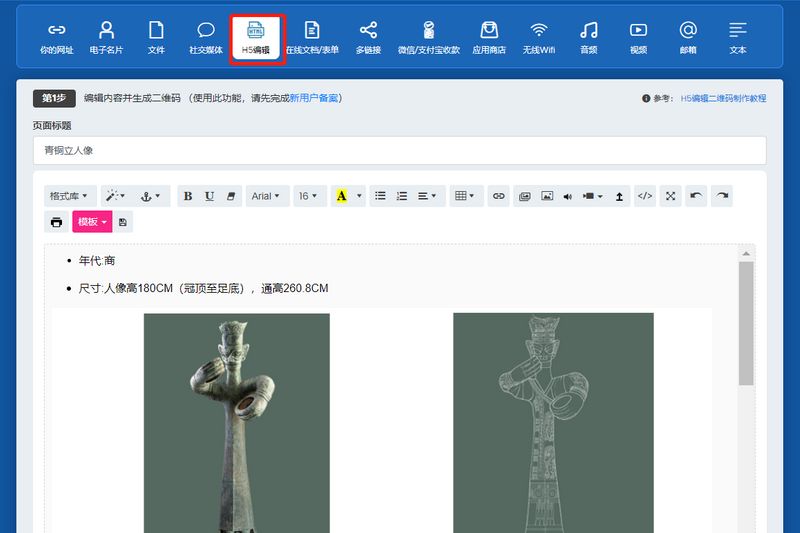Viewport: 800px width, 533px height.
Task: Open the pink 模板 template button
Action: pyautogui.click(x=92, y=222)
